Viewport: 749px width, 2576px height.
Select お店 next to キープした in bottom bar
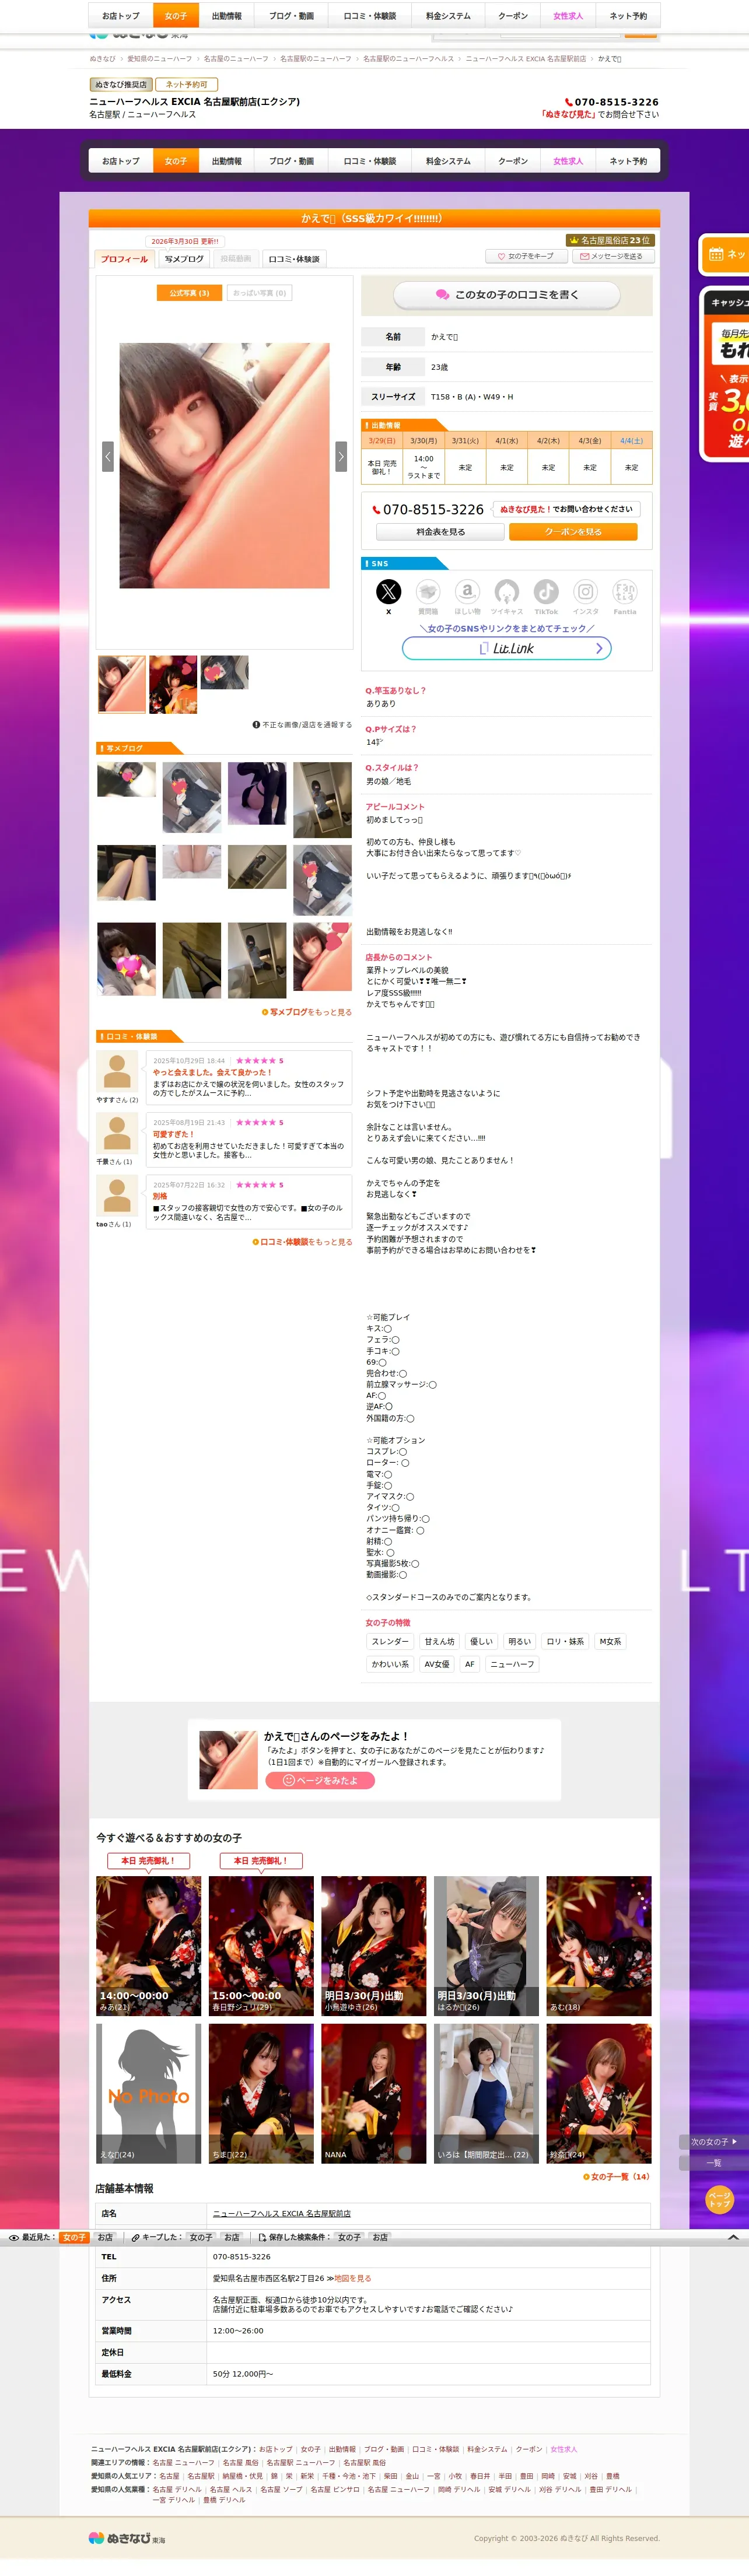coord(232,2237)
